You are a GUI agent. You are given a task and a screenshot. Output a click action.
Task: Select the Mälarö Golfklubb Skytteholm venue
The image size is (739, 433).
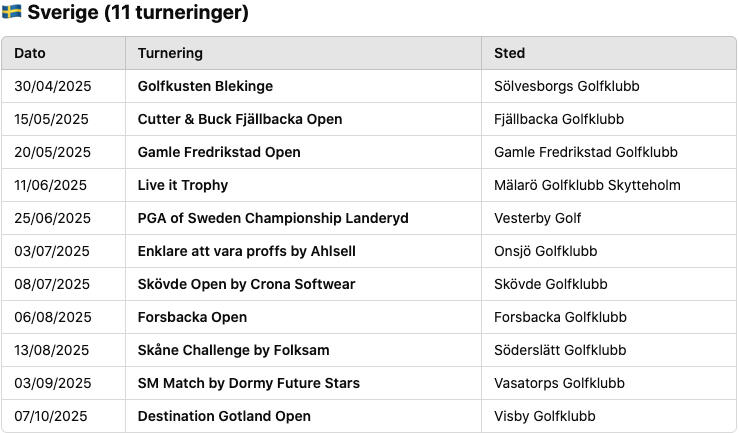tap(587, 185)
